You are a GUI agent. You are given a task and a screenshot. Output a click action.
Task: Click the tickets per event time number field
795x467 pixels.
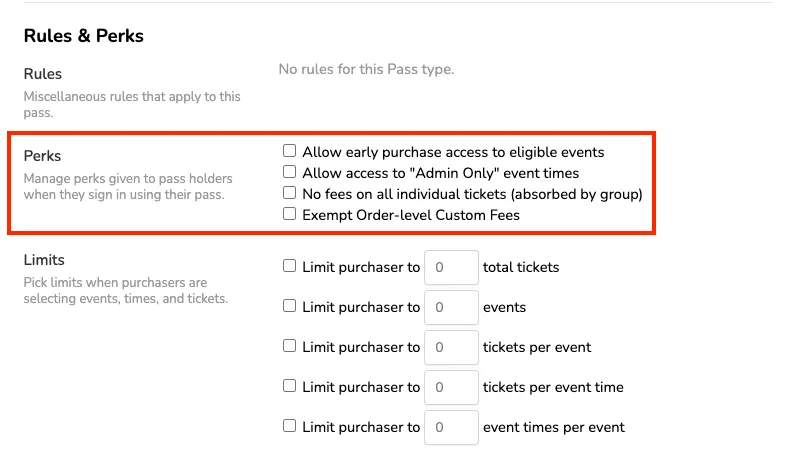[451, 387]
